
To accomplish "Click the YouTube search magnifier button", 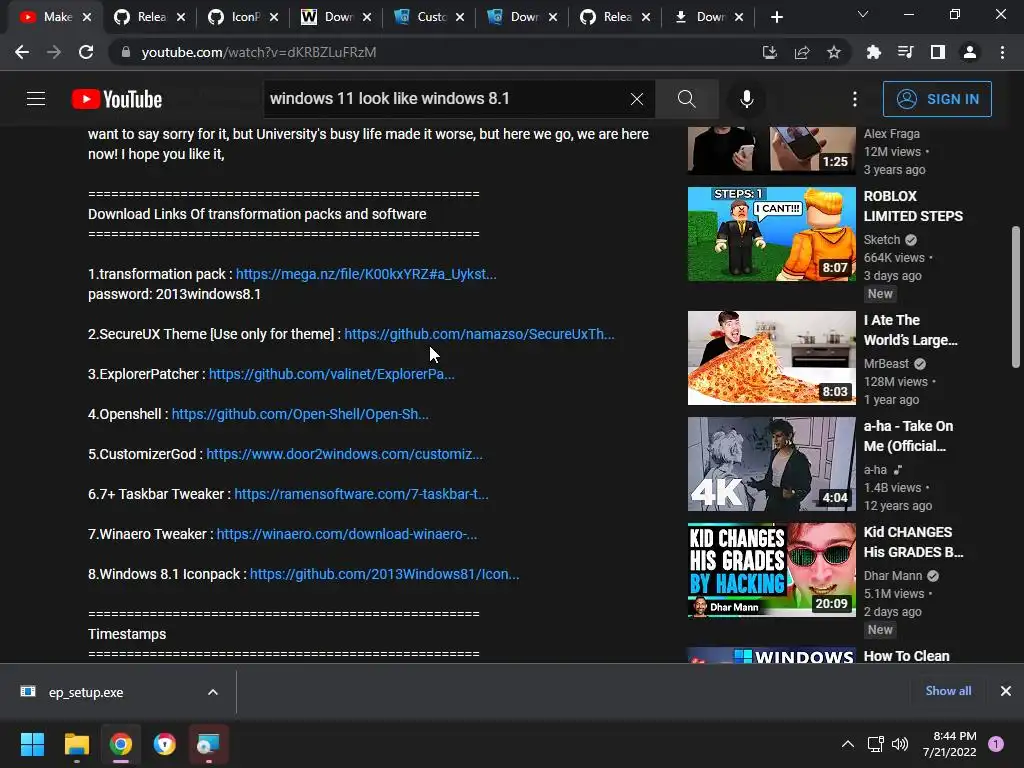I will coord(686,99).
